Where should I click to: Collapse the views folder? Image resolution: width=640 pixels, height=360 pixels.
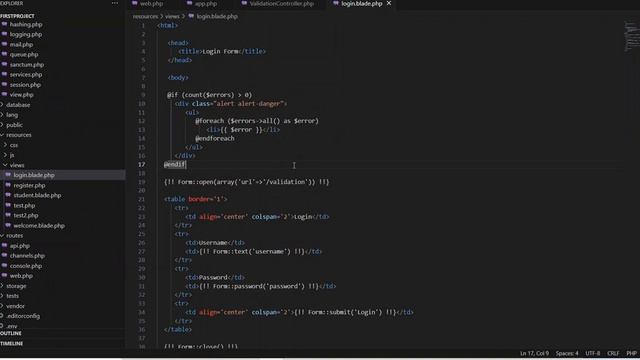pyautogui.click(x=17, y=165)
